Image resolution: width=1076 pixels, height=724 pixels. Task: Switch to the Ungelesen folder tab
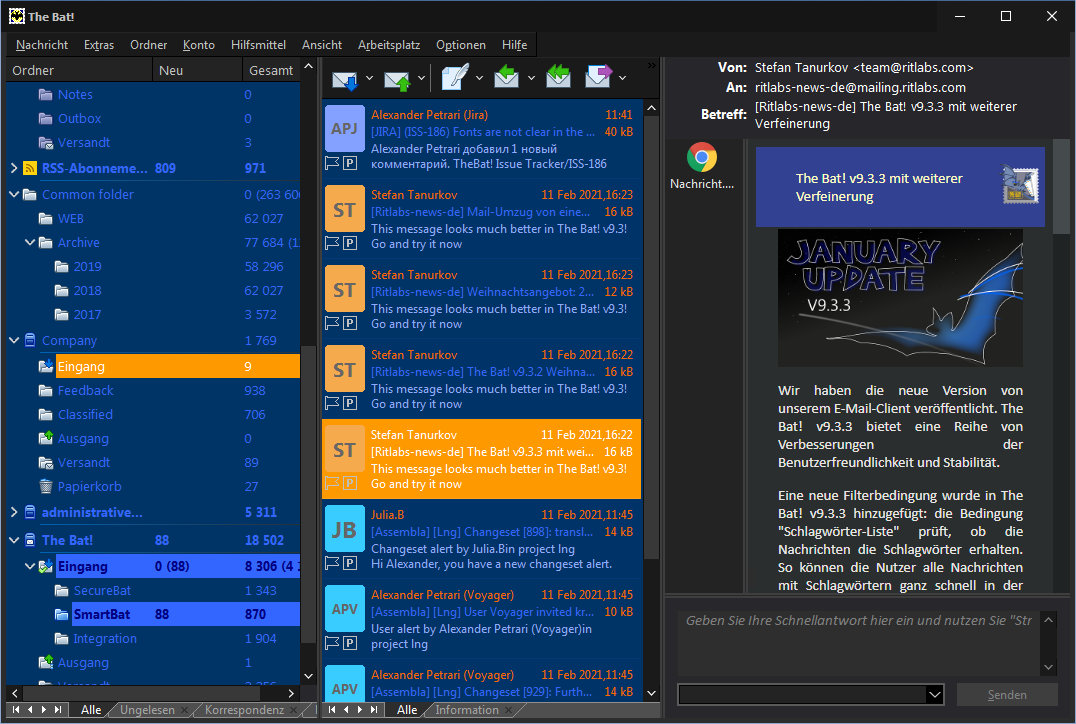point(147,710)
